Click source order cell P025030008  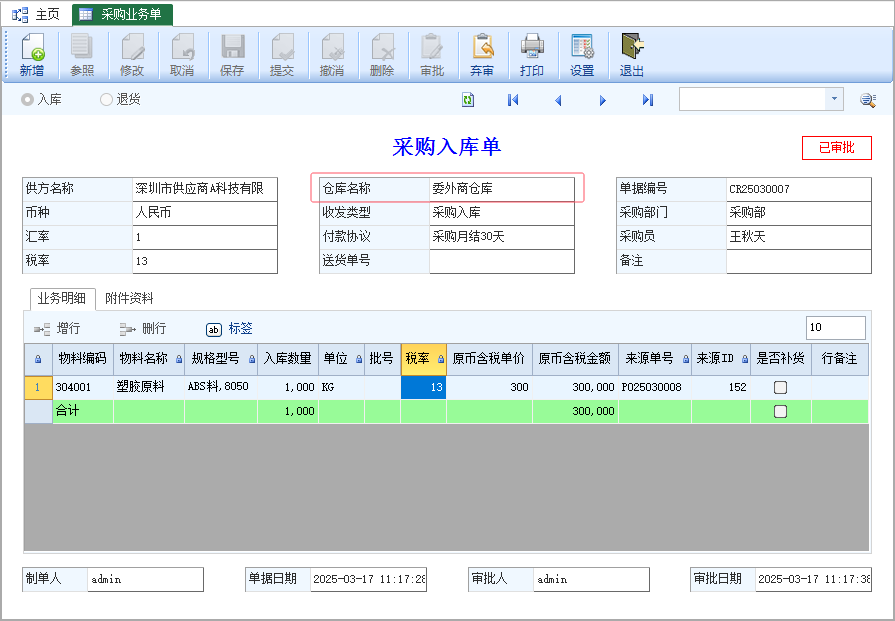(655, 388)
